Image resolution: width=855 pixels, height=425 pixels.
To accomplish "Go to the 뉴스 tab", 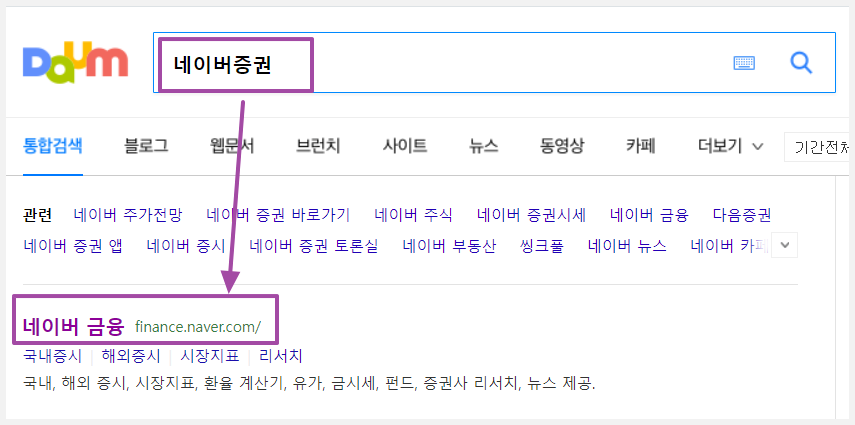I will pos(484,146).
